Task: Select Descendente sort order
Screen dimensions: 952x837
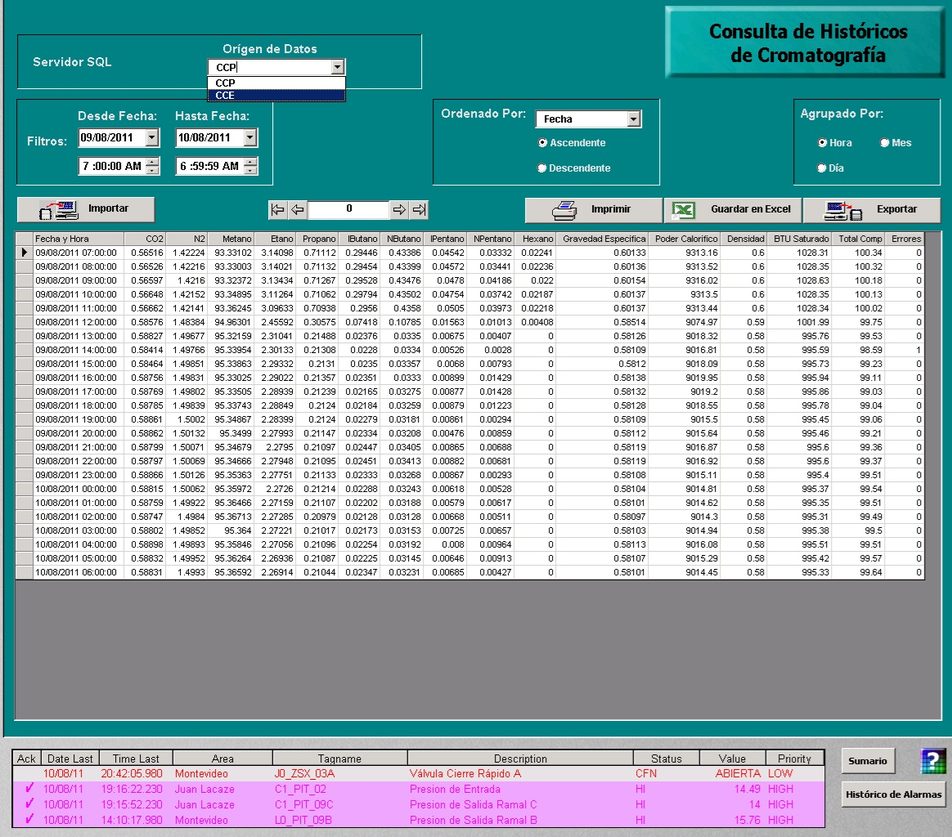Action: pos(542,168)
